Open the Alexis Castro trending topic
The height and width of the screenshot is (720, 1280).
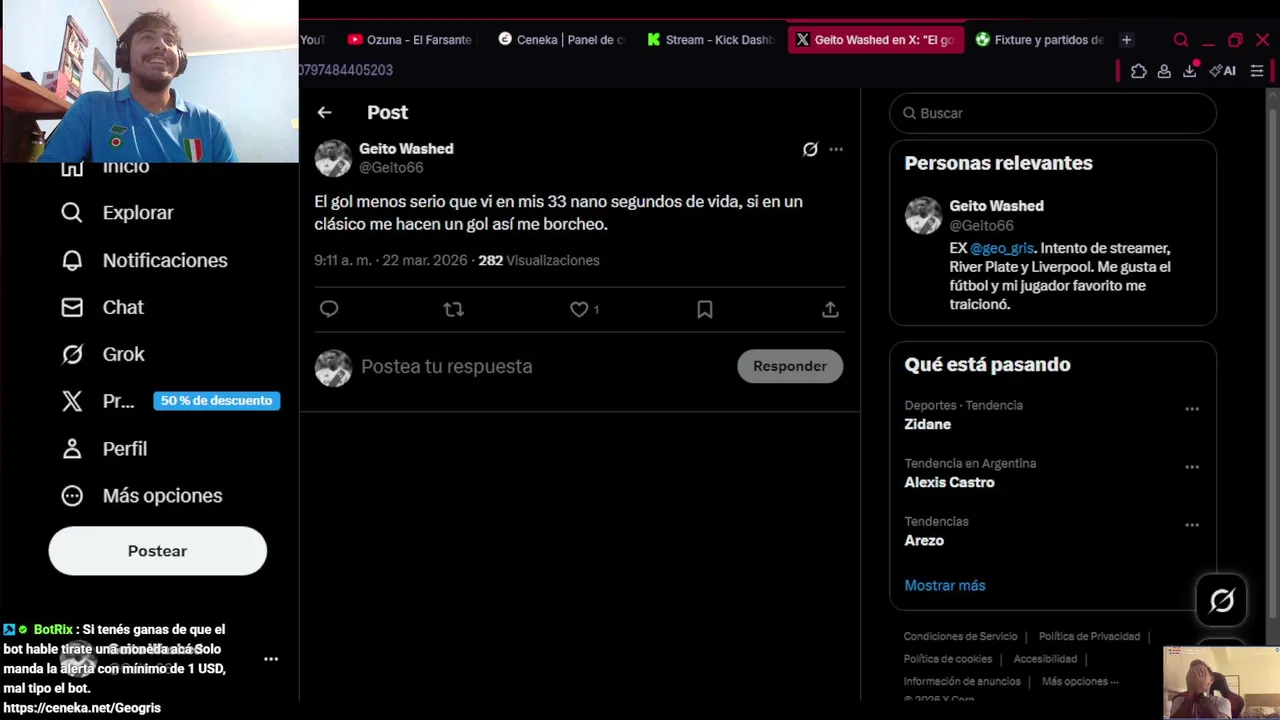[x=949, y=482]
